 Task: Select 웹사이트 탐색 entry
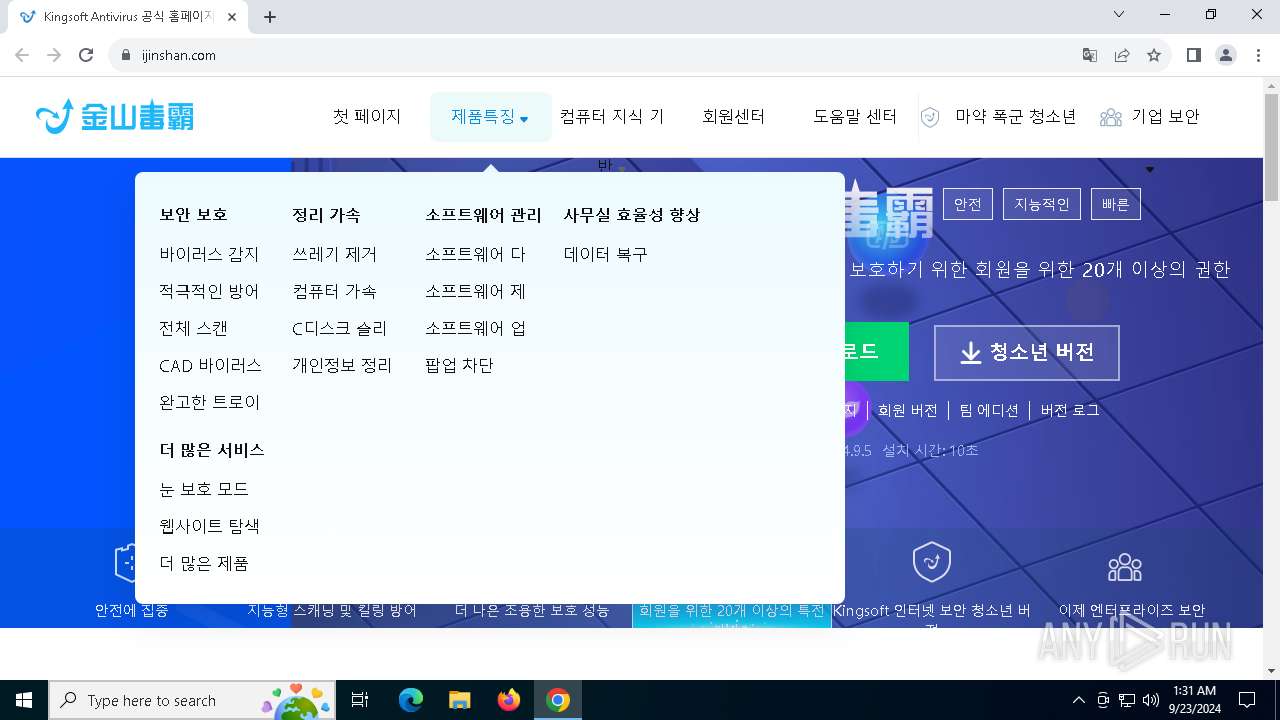(210, 526)
